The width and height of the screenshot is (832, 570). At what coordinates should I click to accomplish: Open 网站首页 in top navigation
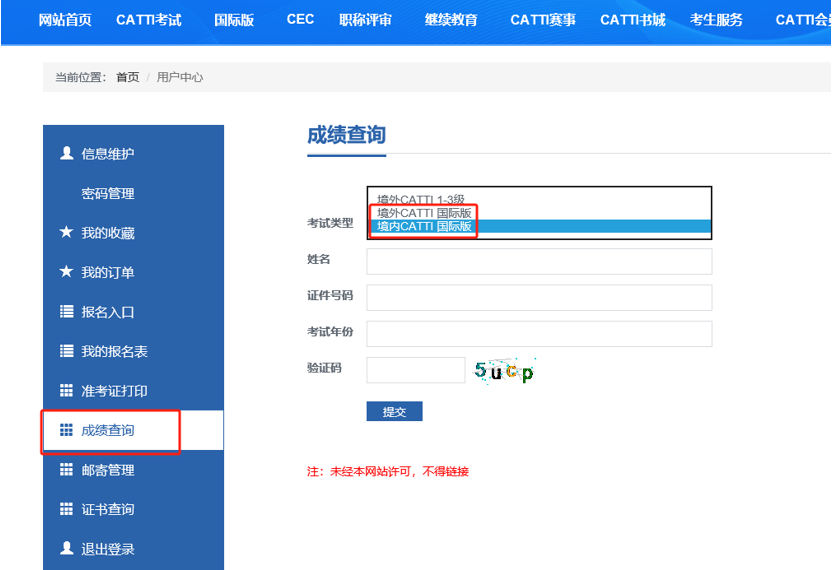[x=65, y=20]
